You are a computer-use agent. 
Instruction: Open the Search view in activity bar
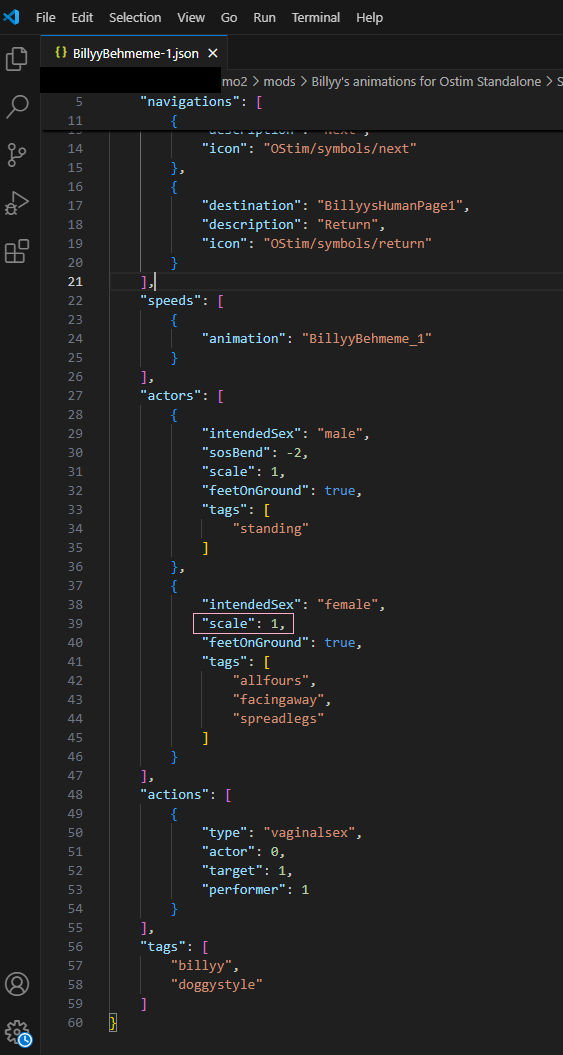[x=17, y=106]
